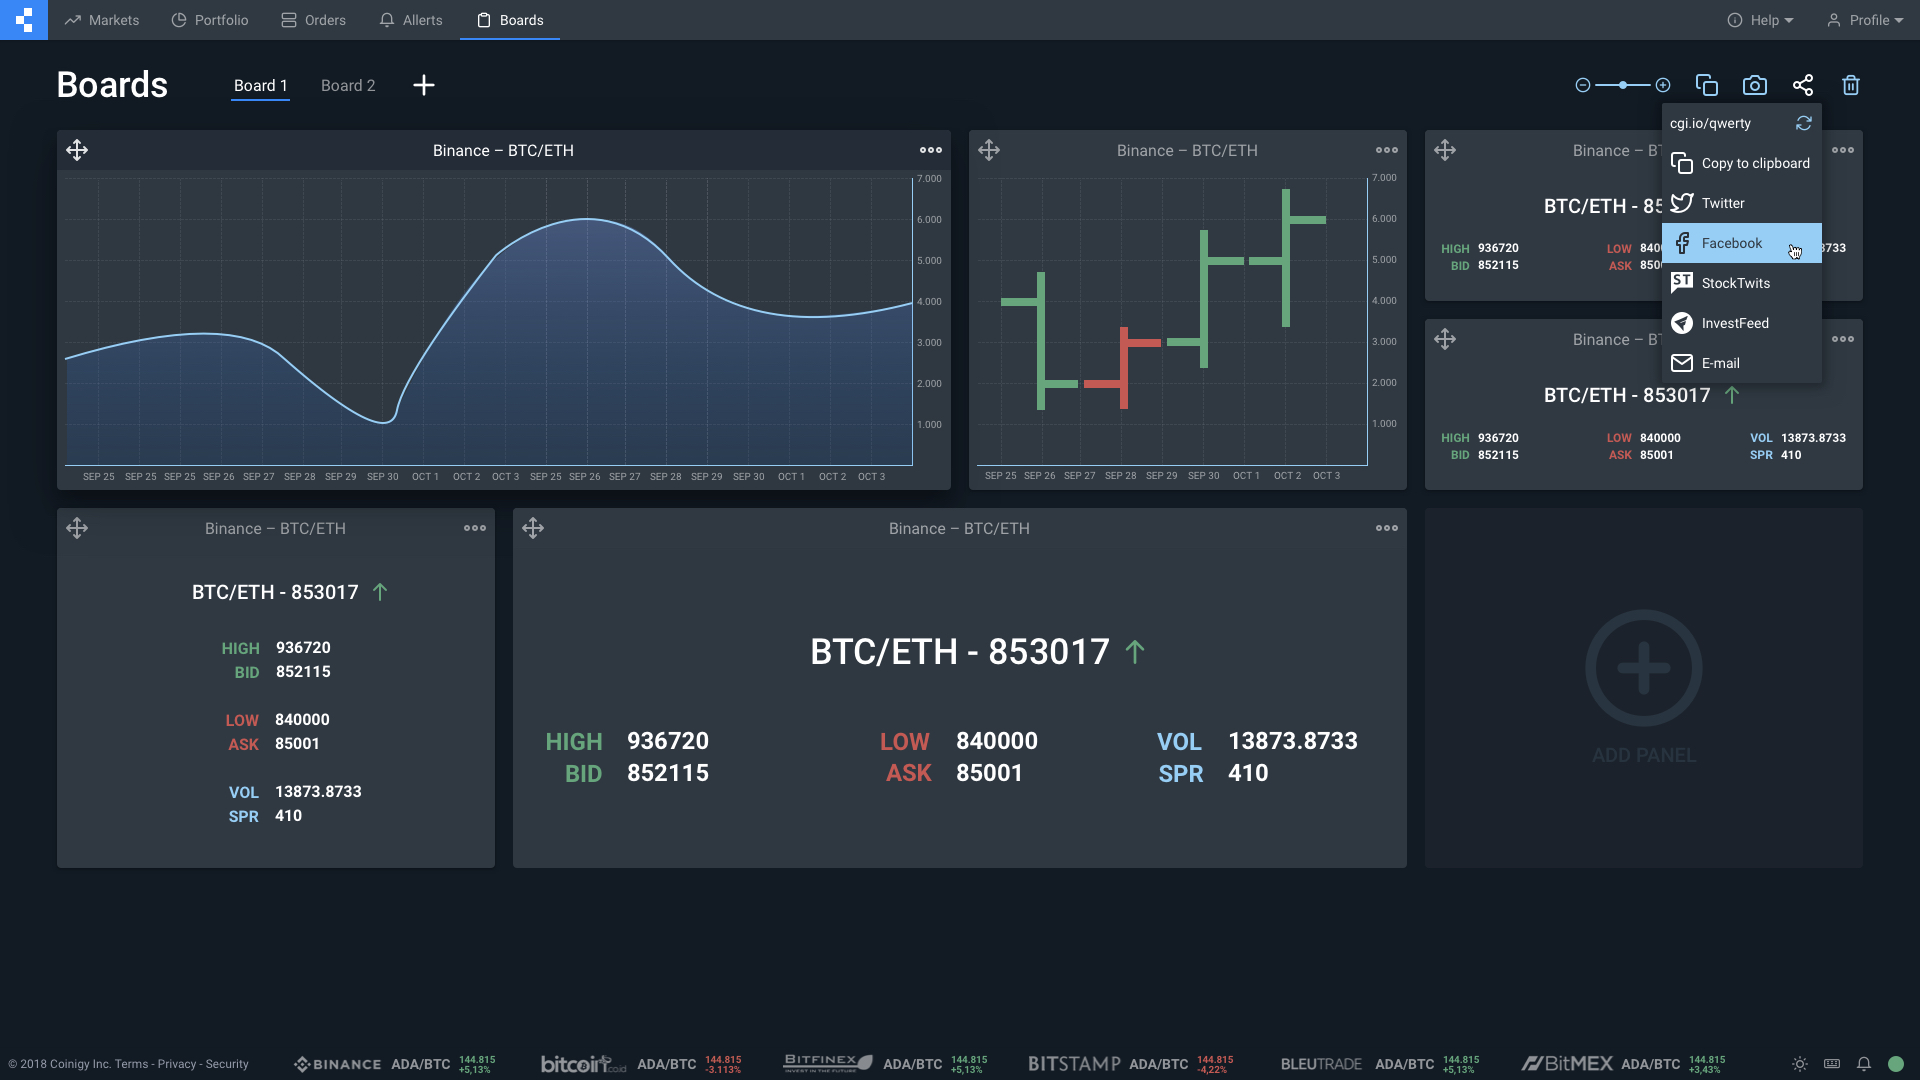Refresh the cgi.io/qwerty share link
1920x1080 pixels.
(x=1803, y=123)
